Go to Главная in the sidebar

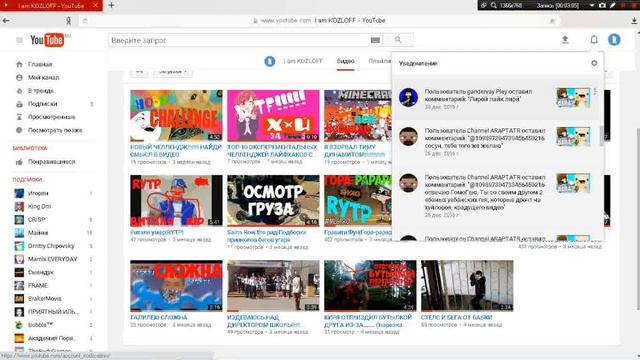point(40,64)
